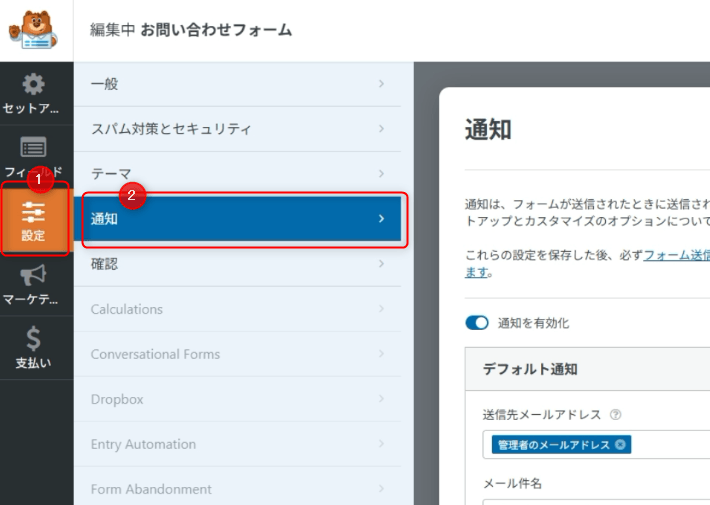Open the 一般 settings section
The height and width of the screenshot is (505, 710).
[x=238, y=84]
